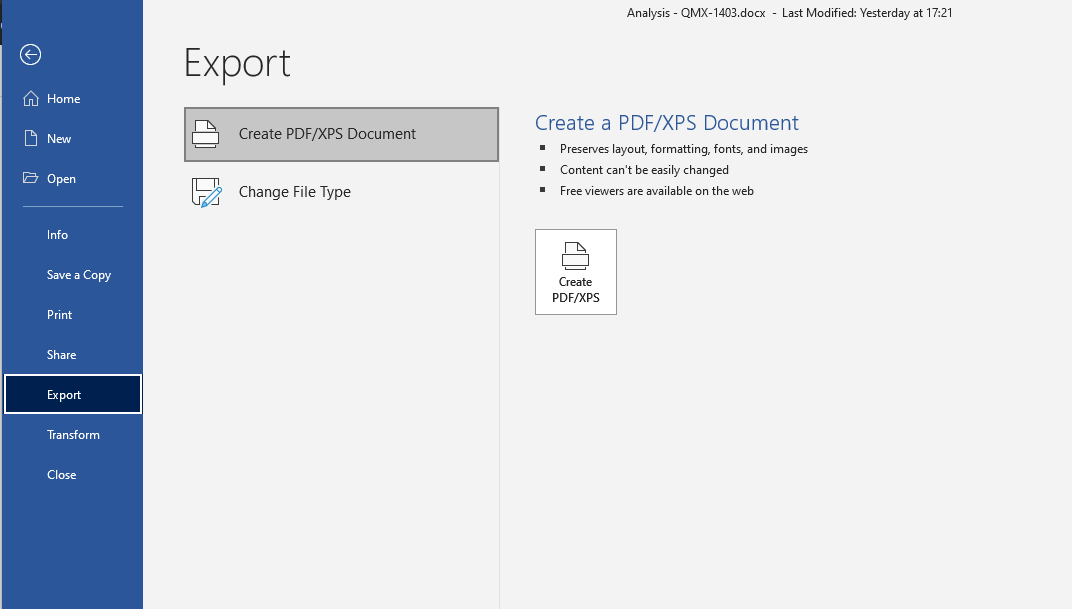Open the Home page in sidebar
Image resolution: width=1072 pixels, height=609 pixels.
pos(72,99)
